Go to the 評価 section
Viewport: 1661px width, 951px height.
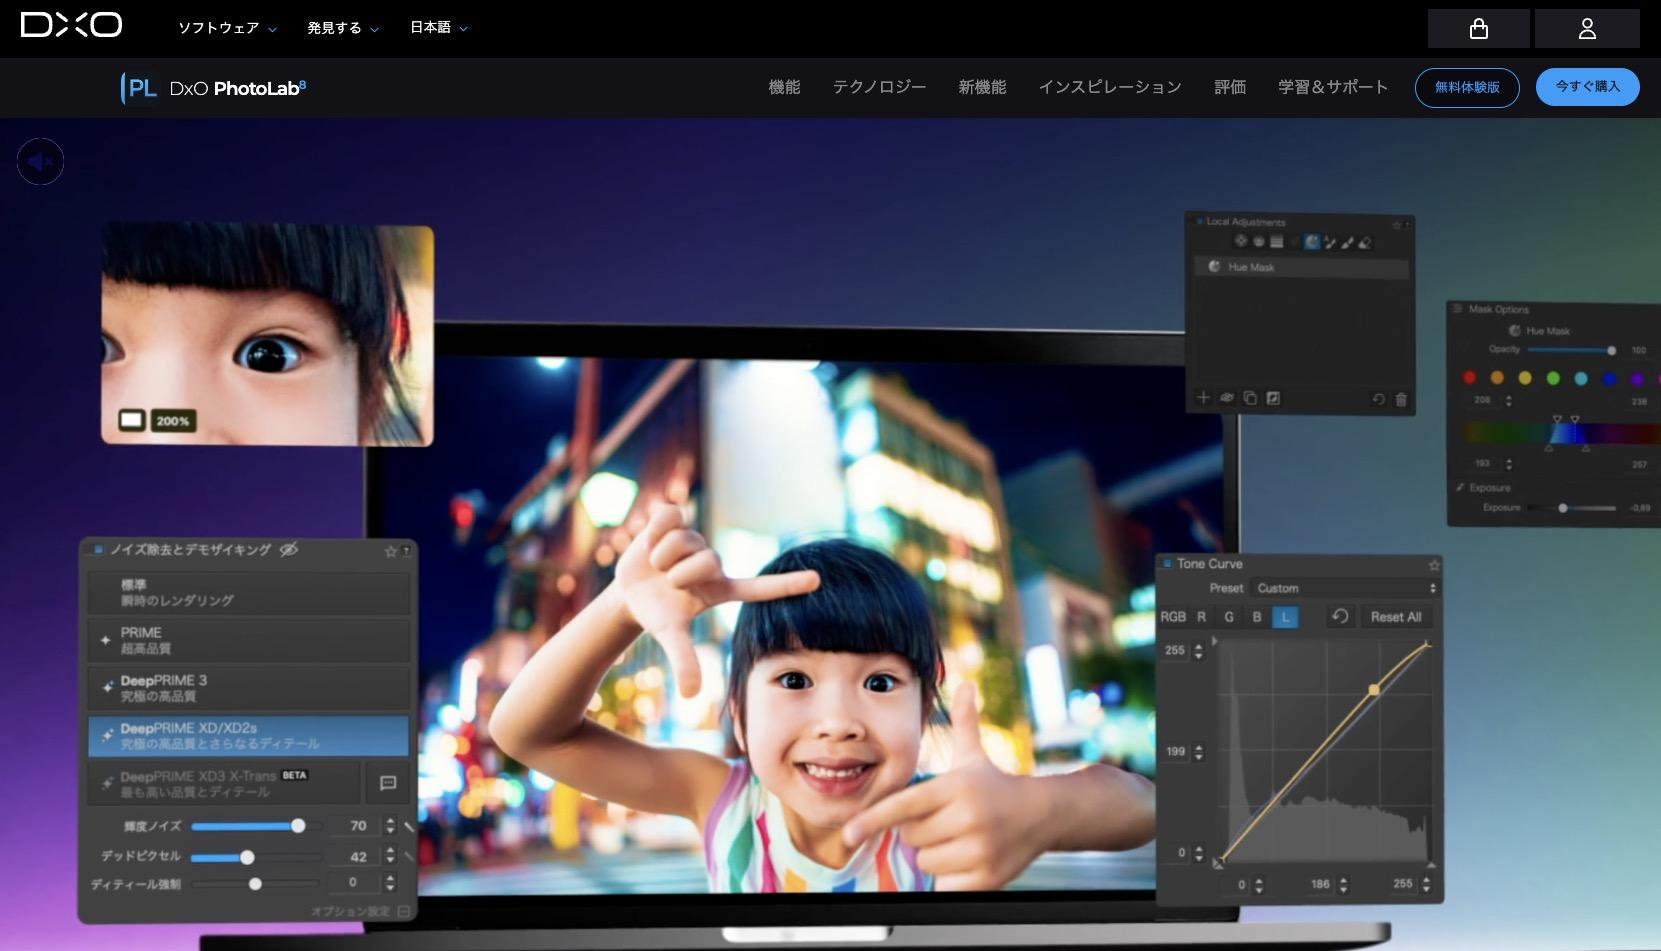1230,87
